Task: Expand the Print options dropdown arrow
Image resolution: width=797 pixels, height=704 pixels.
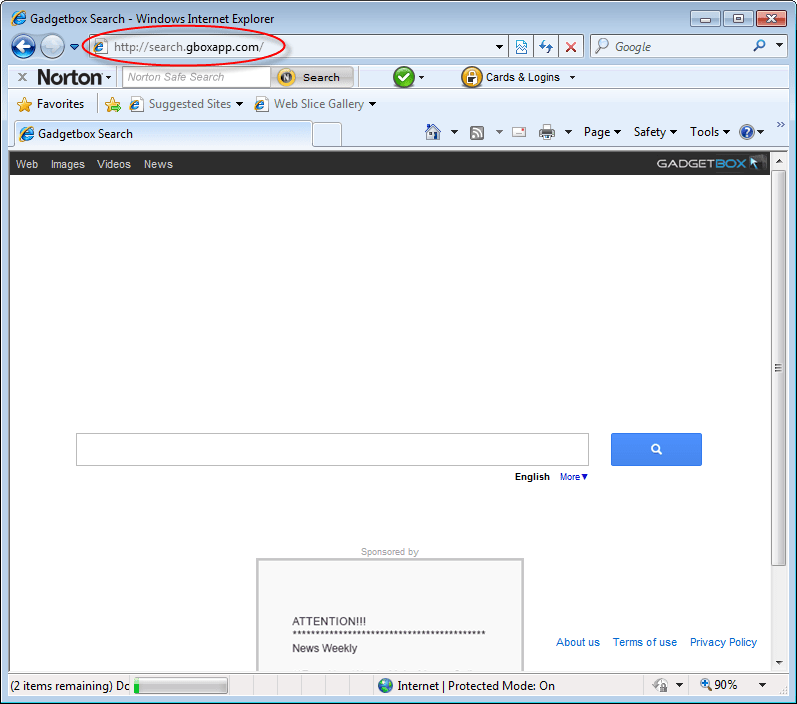Action: [x=568, y=132]
